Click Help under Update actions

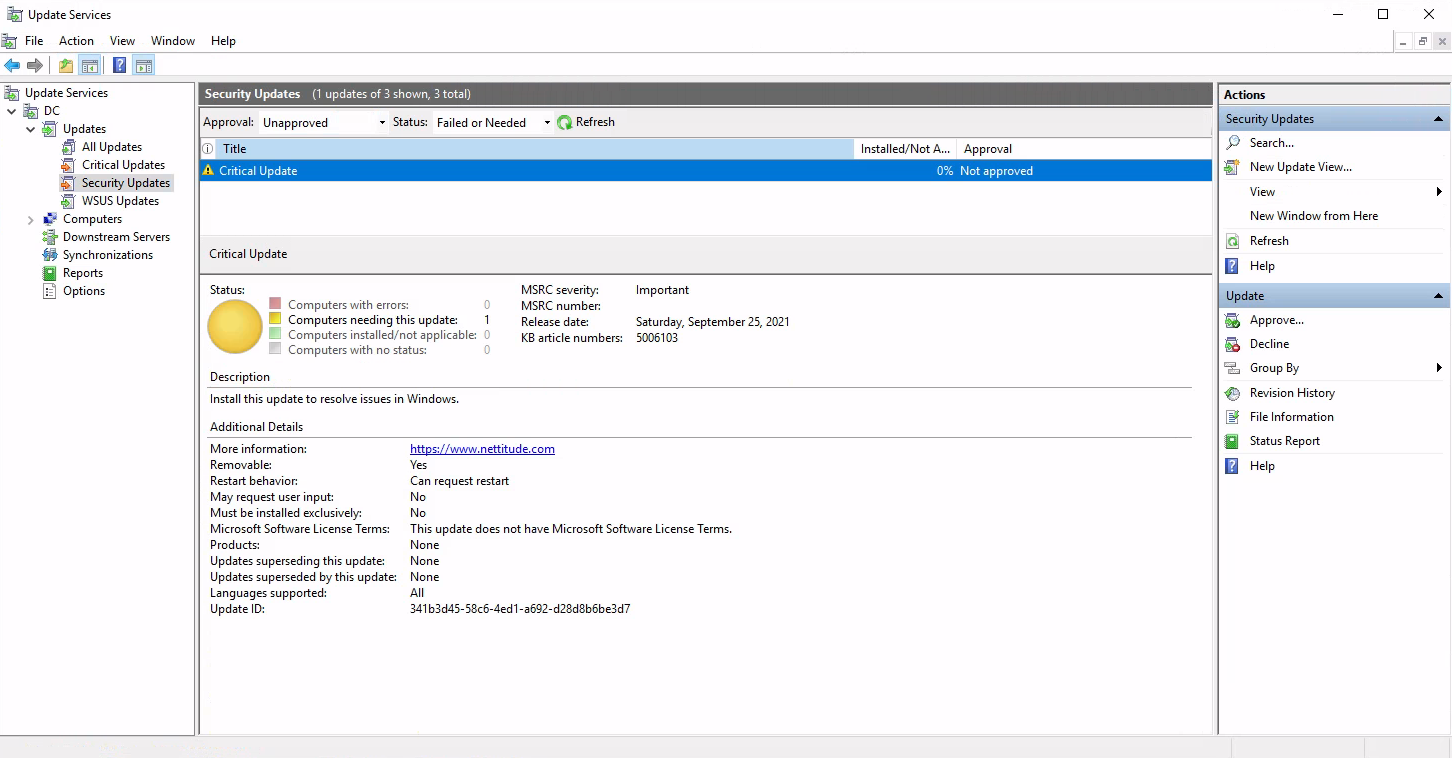click(1262, 466)
